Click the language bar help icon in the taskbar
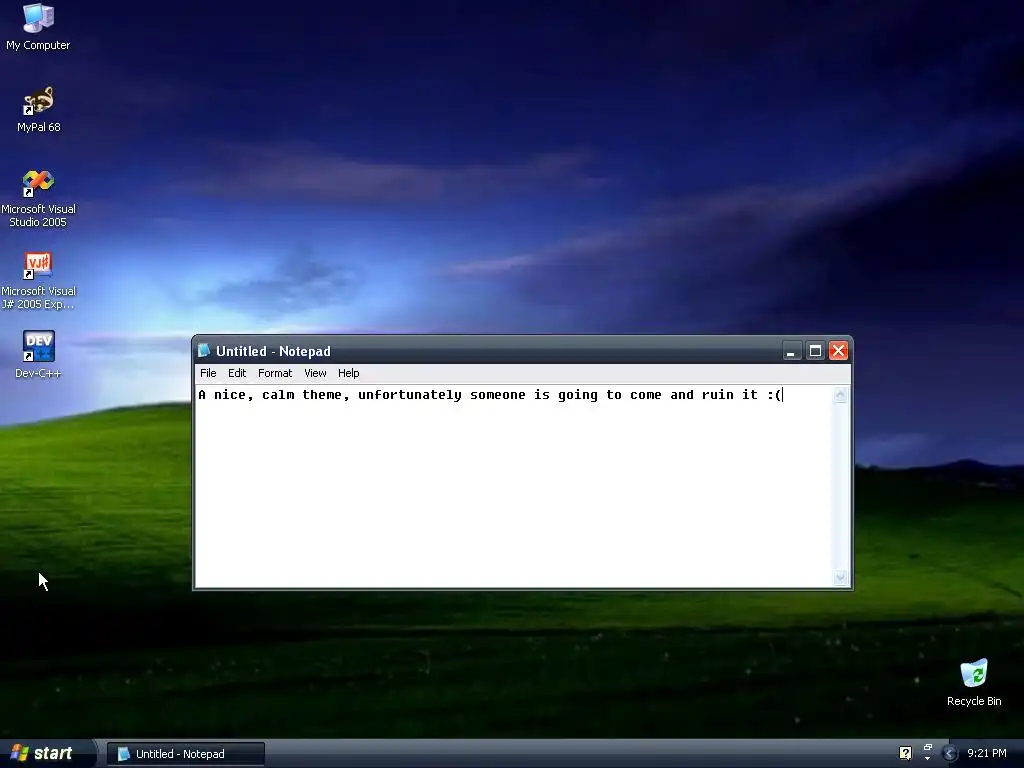1024x768 pixels. (x=905, y=753)
